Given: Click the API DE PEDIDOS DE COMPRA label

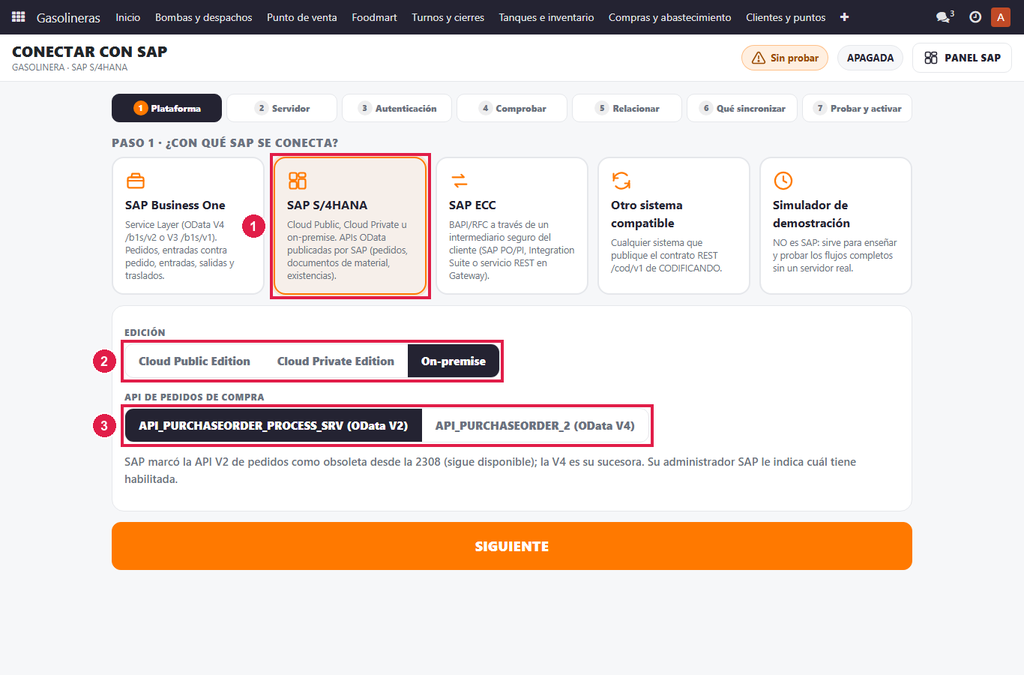Looking at the screenshot, I should pyautogui.click(x=195, y=397).
